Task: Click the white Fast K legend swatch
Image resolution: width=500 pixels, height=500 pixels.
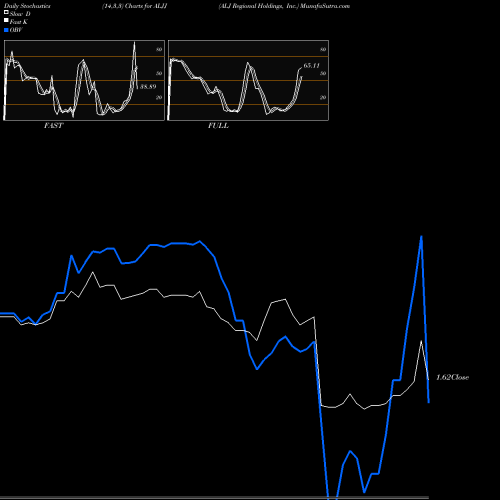Action: pos(6,21)
